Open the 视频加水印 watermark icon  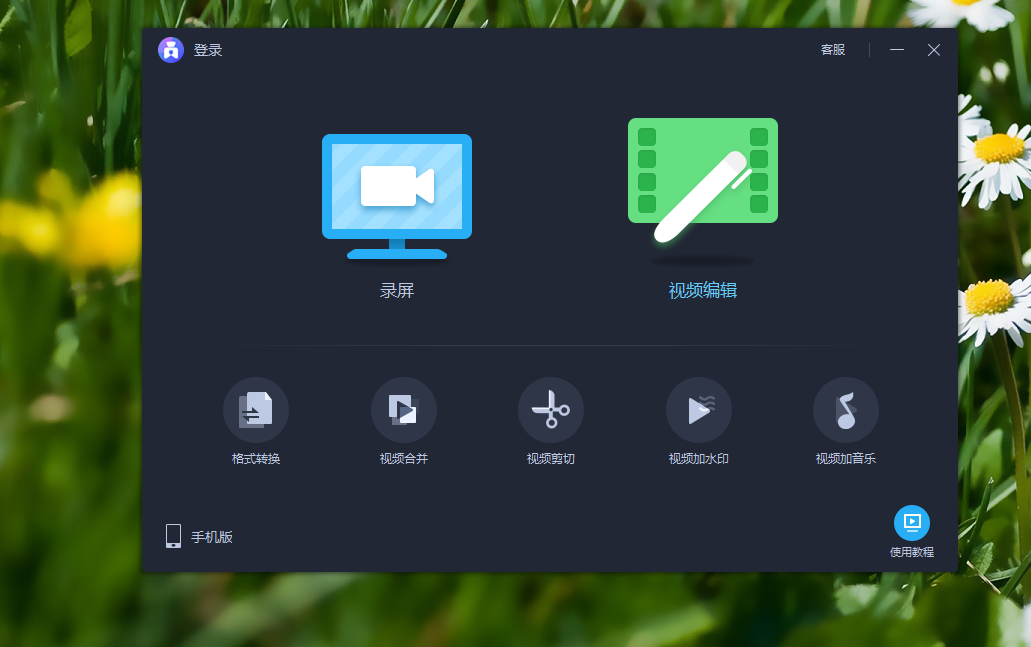(x=699, y=410)
